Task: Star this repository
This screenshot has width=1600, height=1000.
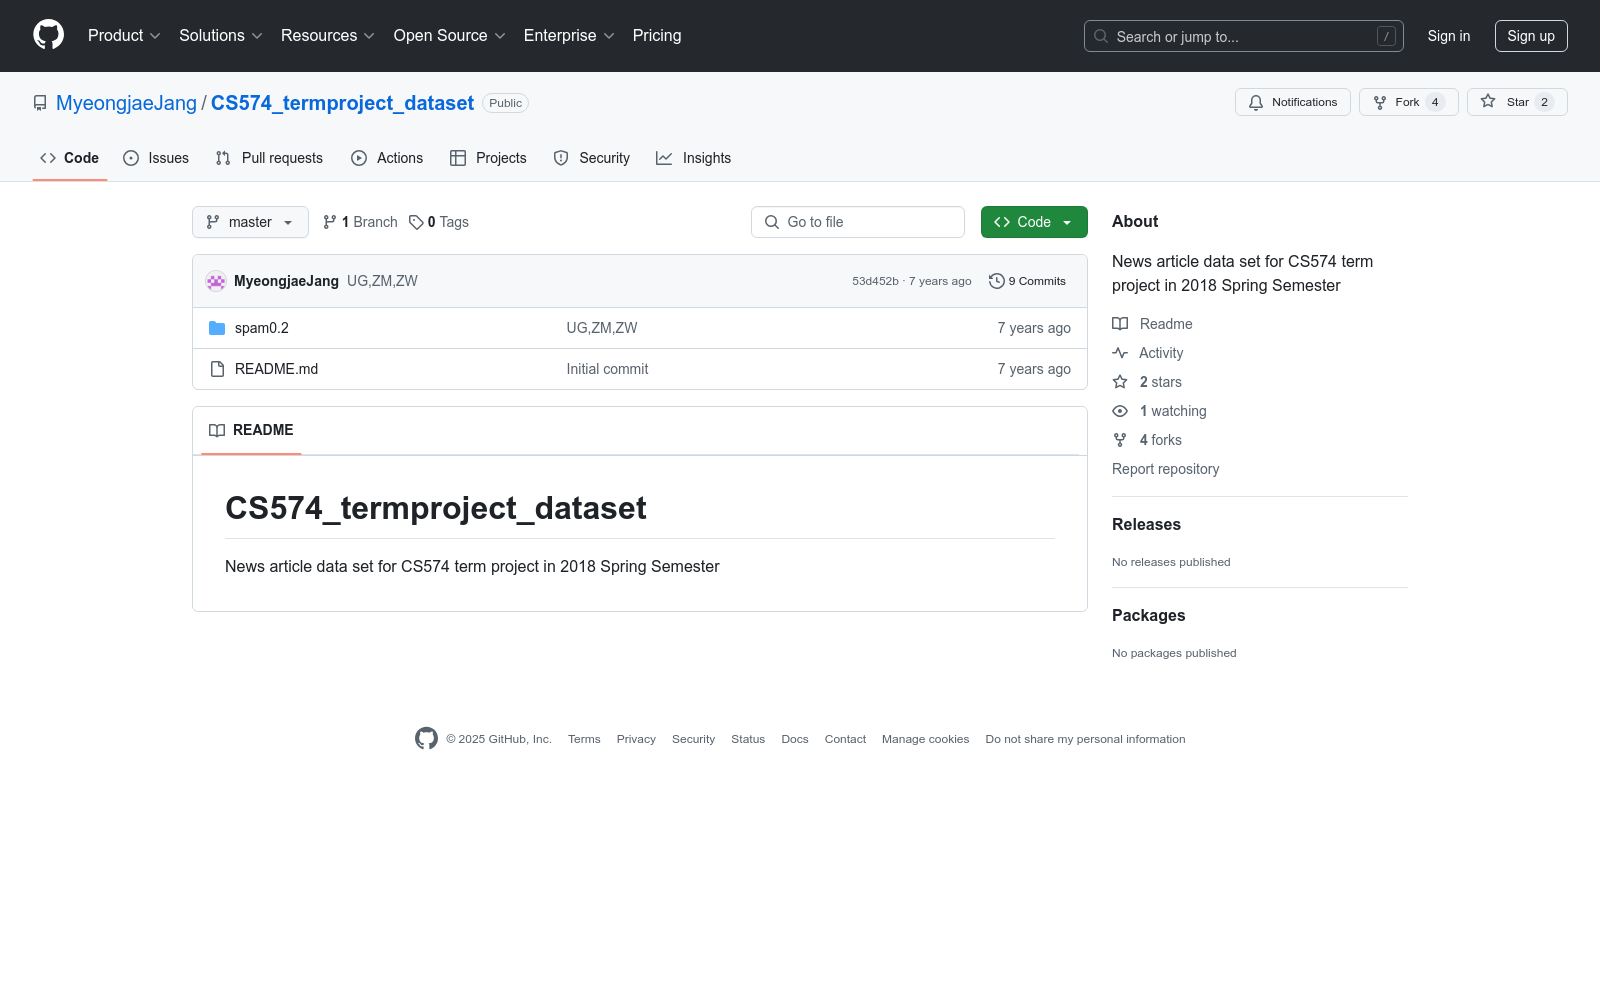Action: [1517, 102]
